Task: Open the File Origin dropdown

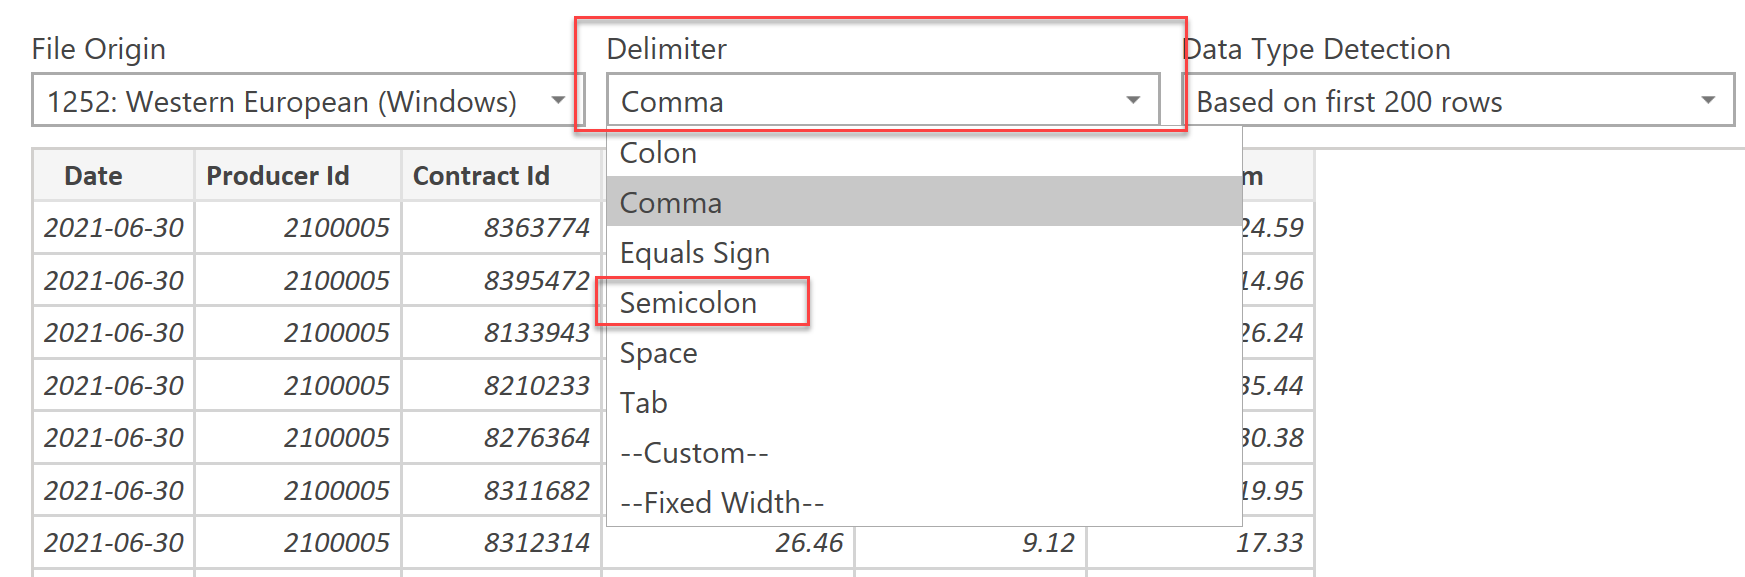Action: click(560, 100)
